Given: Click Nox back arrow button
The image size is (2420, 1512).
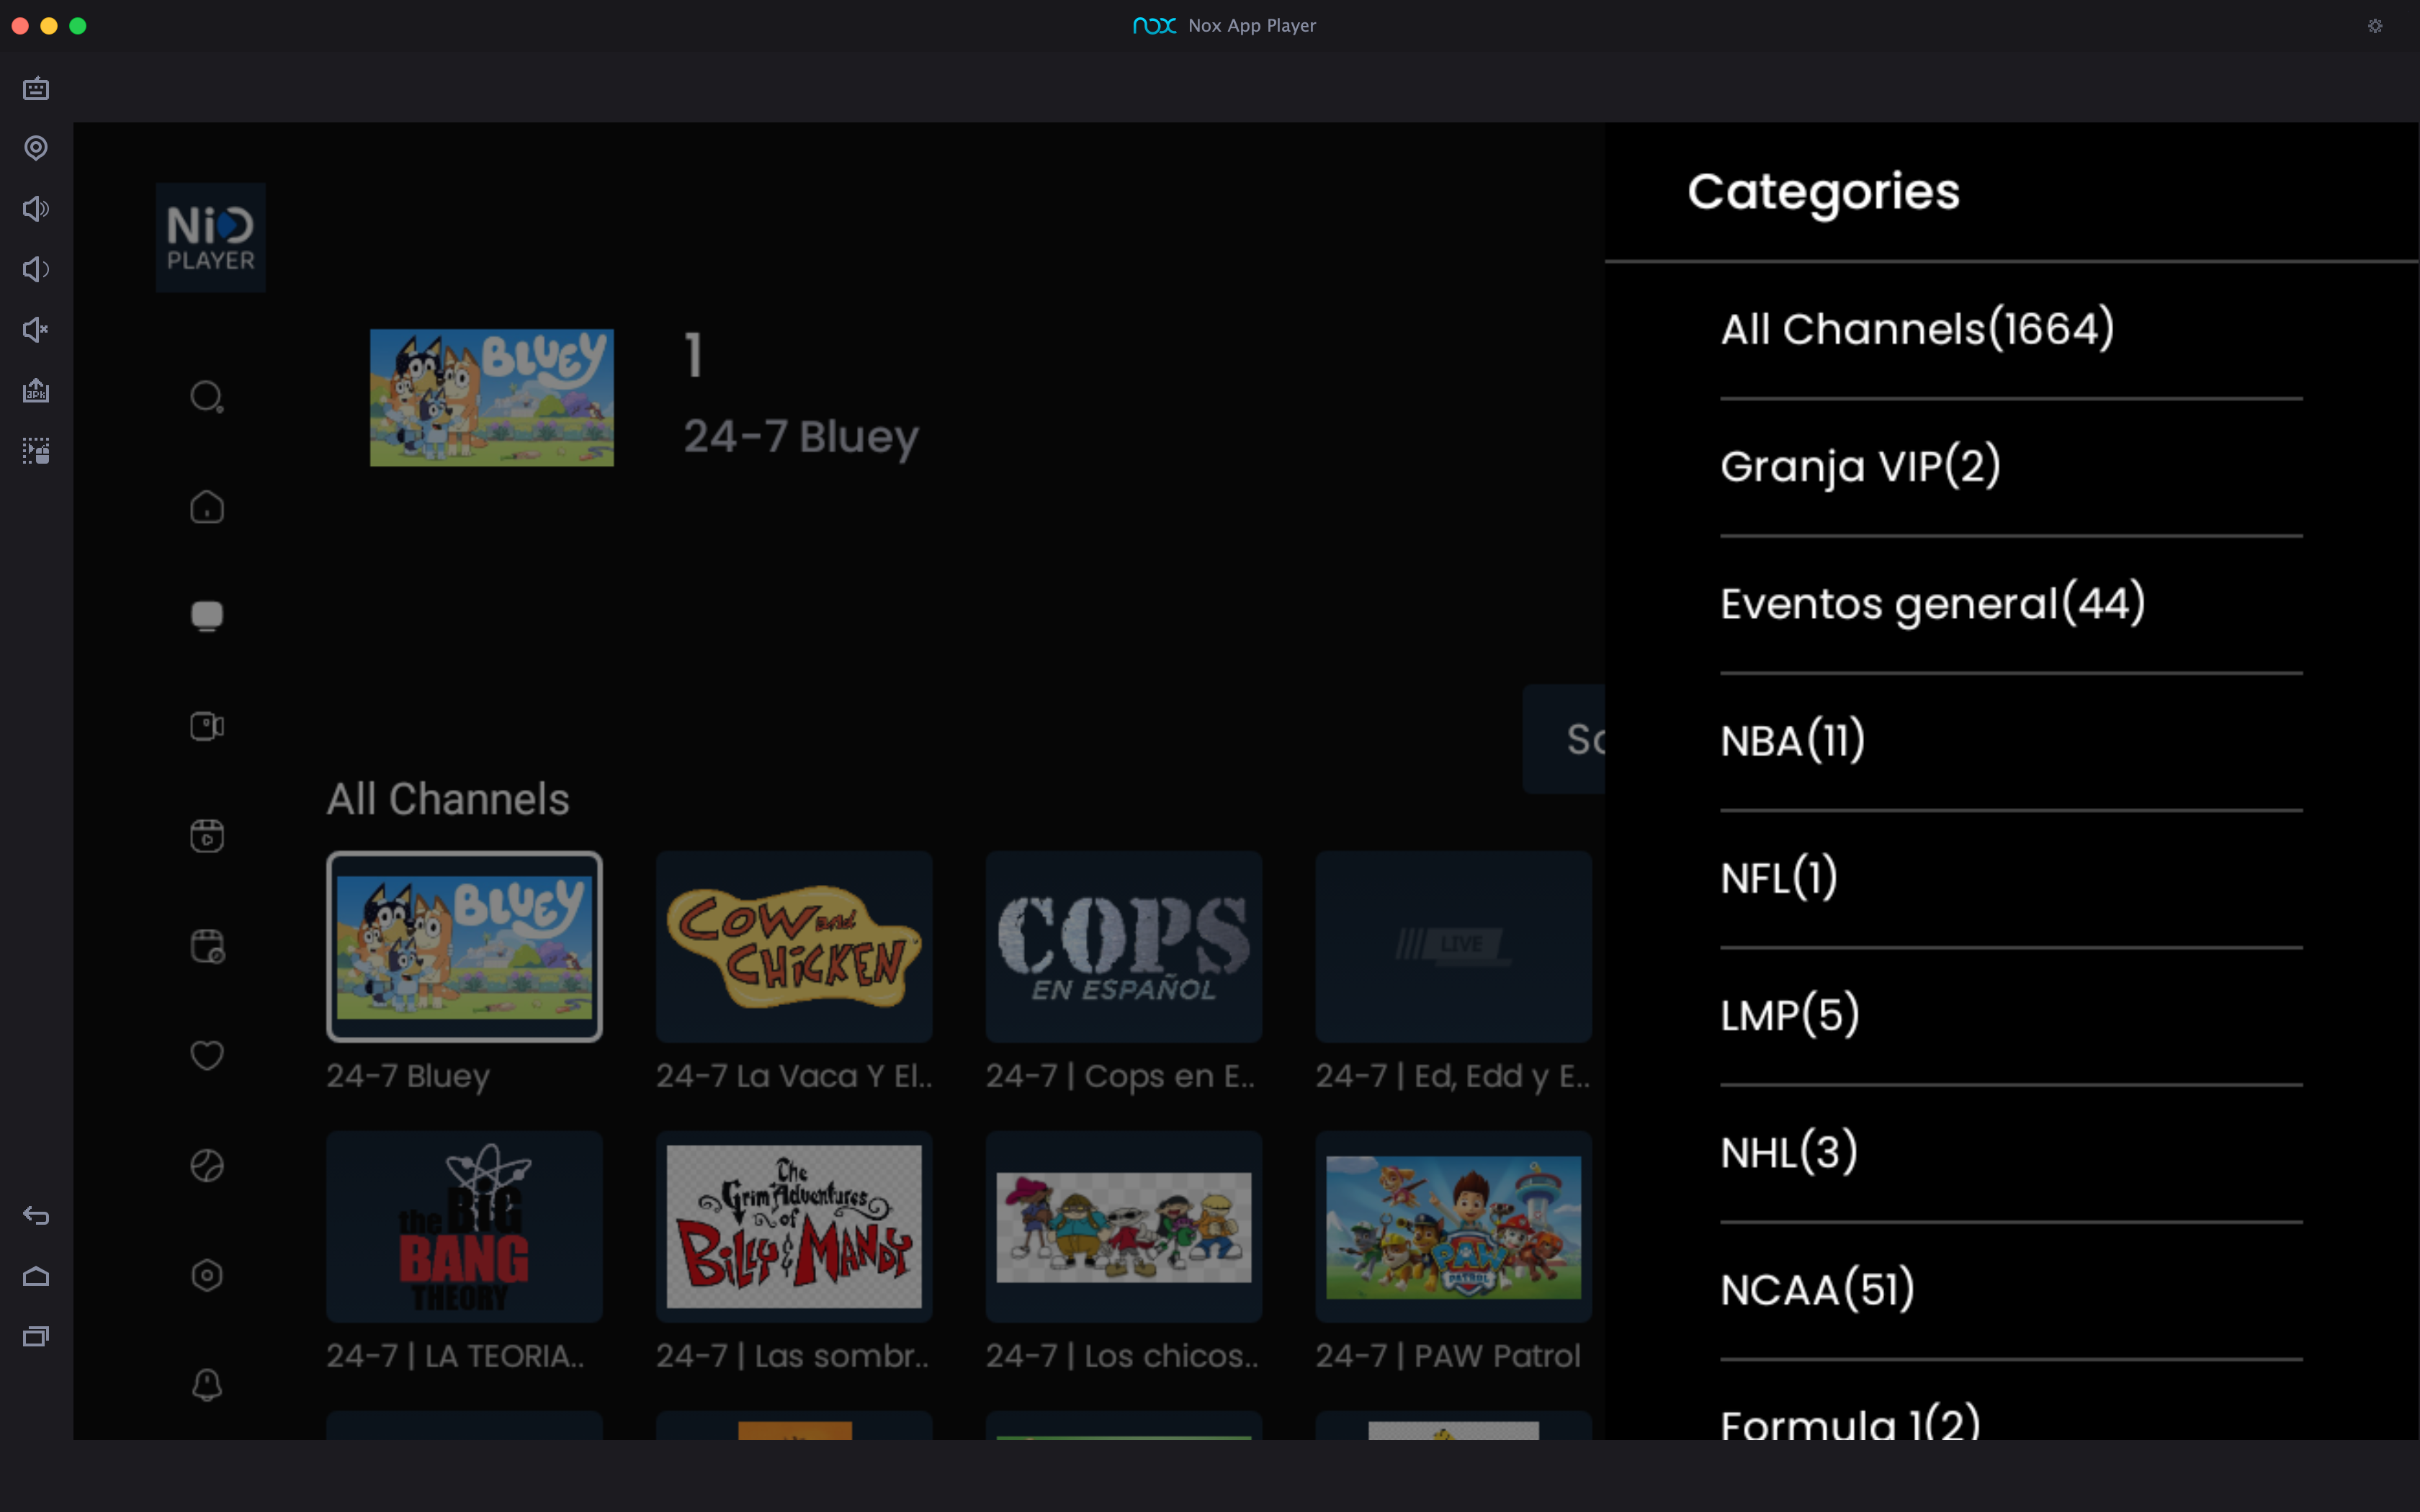Looking at the screenshot, I should coord(36,1216).
